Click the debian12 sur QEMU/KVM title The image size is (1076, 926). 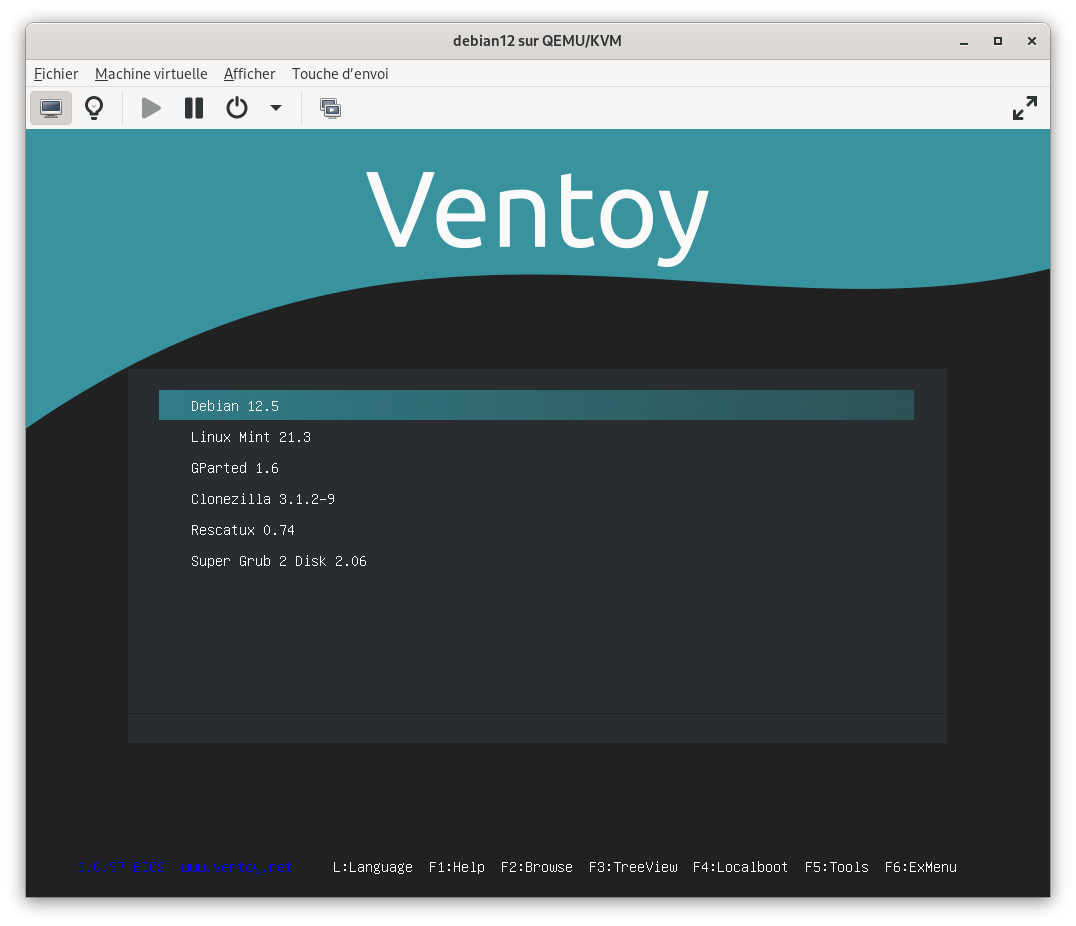pyautogui.click(x=537, y=40)
